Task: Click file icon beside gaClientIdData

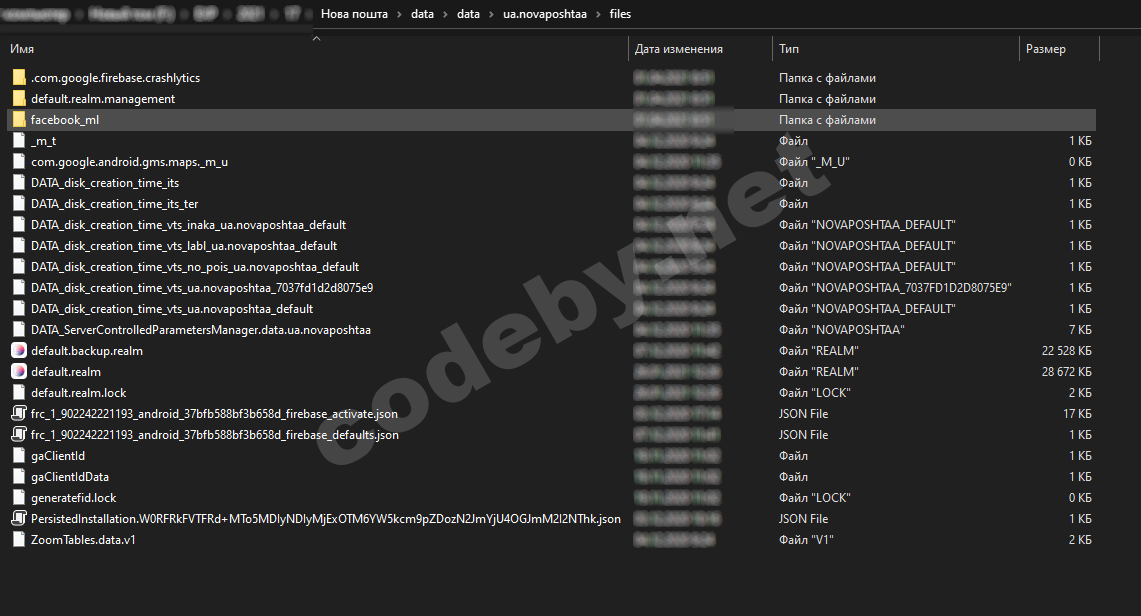Action: coord(19,477)
